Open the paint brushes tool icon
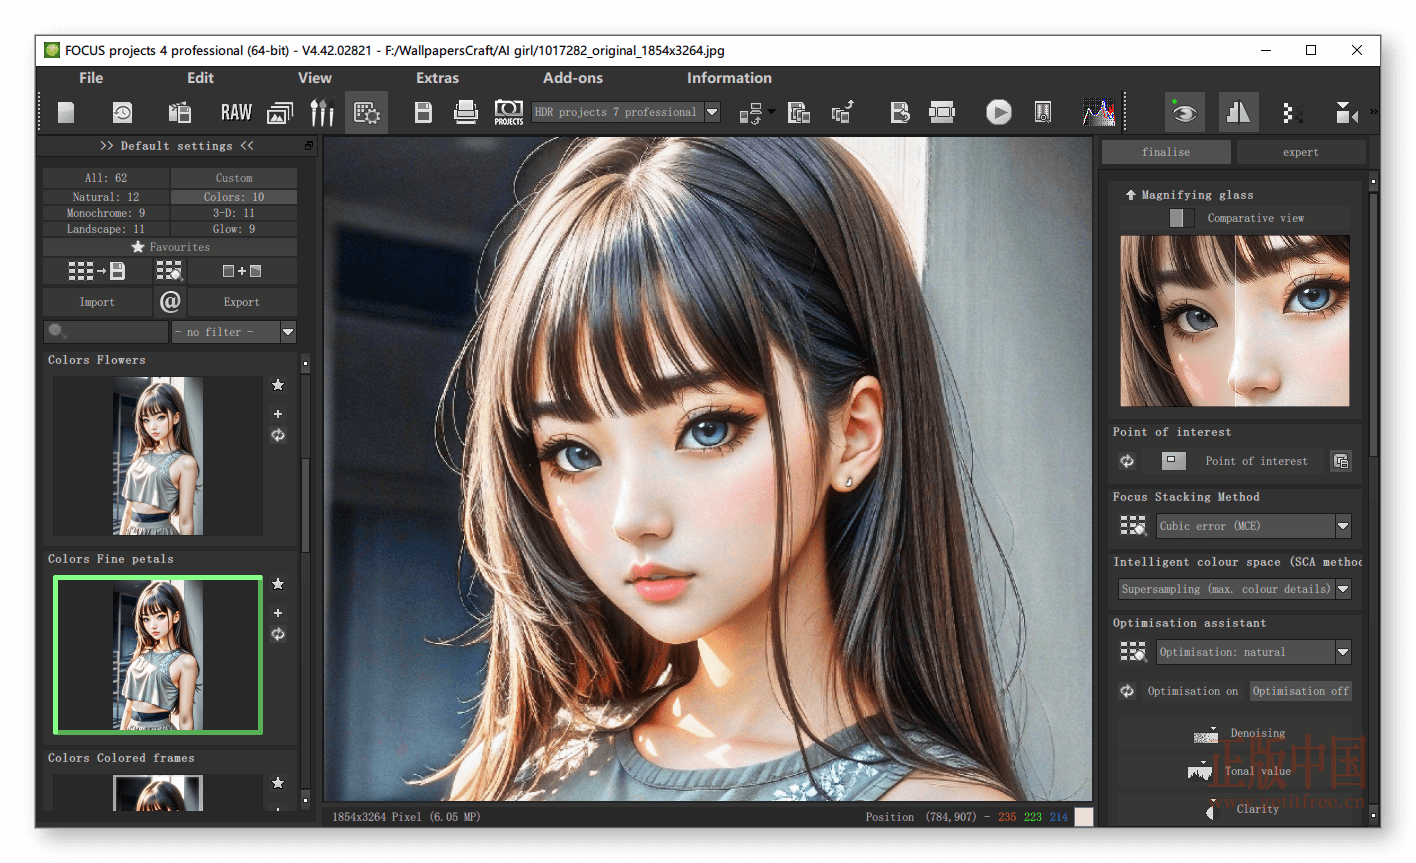The height and width of the screenshot is (863, 1416). coord(322,112)
